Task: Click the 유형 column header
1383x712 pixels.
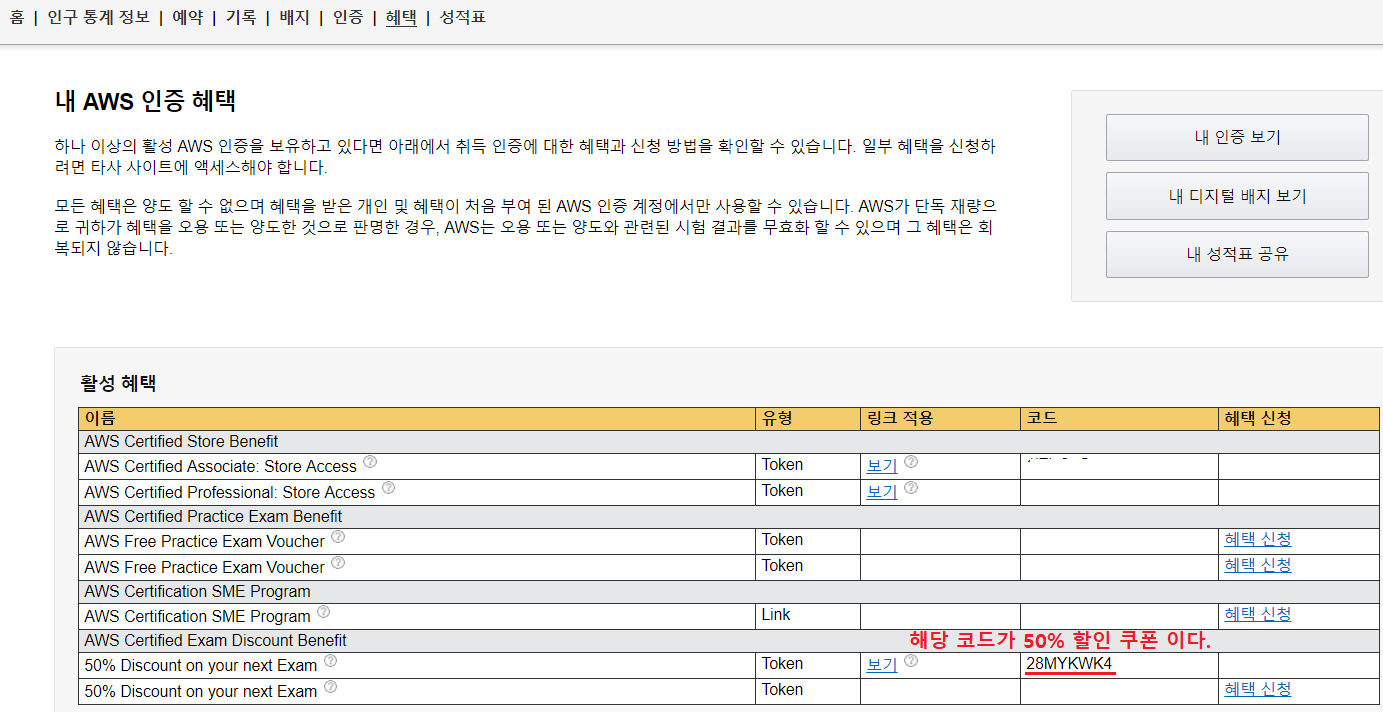Action: (807, 418)
